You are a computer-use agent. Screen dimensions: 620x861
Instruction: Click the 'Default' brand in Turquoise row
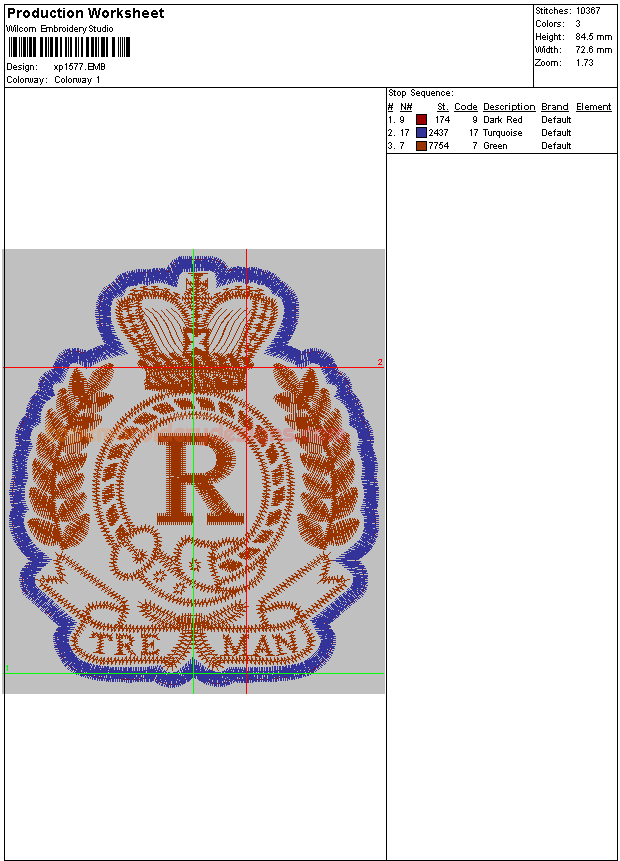click(x=556, y=133)
